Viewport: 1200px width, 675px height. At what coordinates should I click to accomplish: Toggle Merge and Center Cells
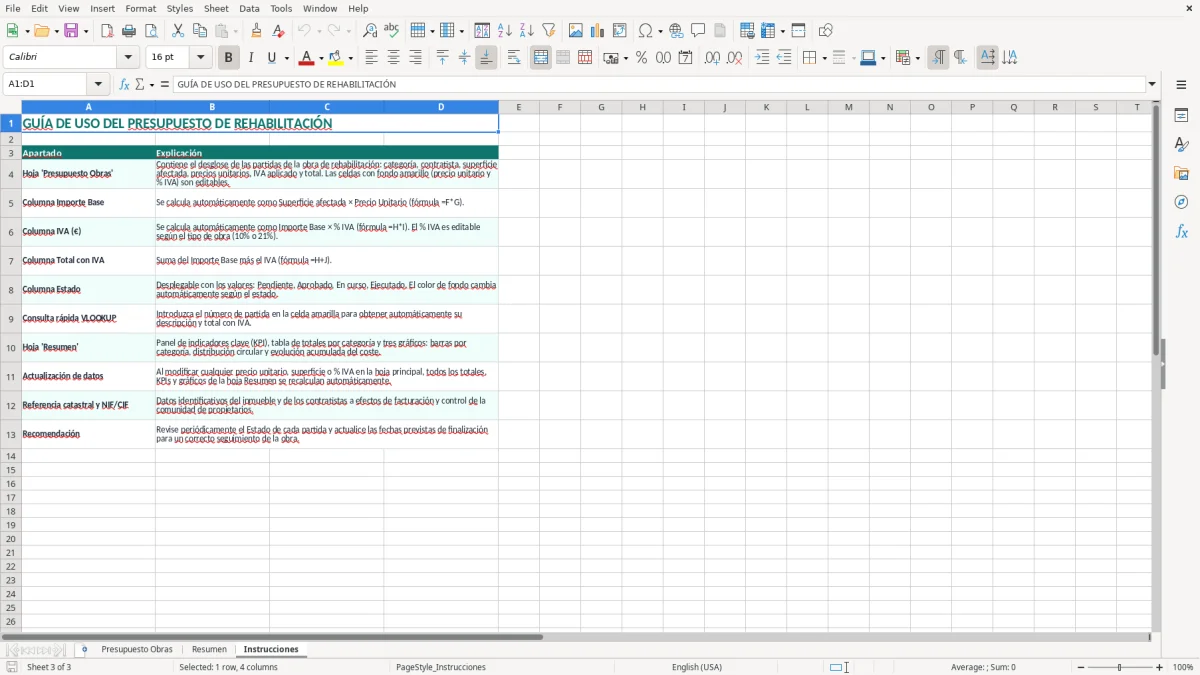pos(541,58)
